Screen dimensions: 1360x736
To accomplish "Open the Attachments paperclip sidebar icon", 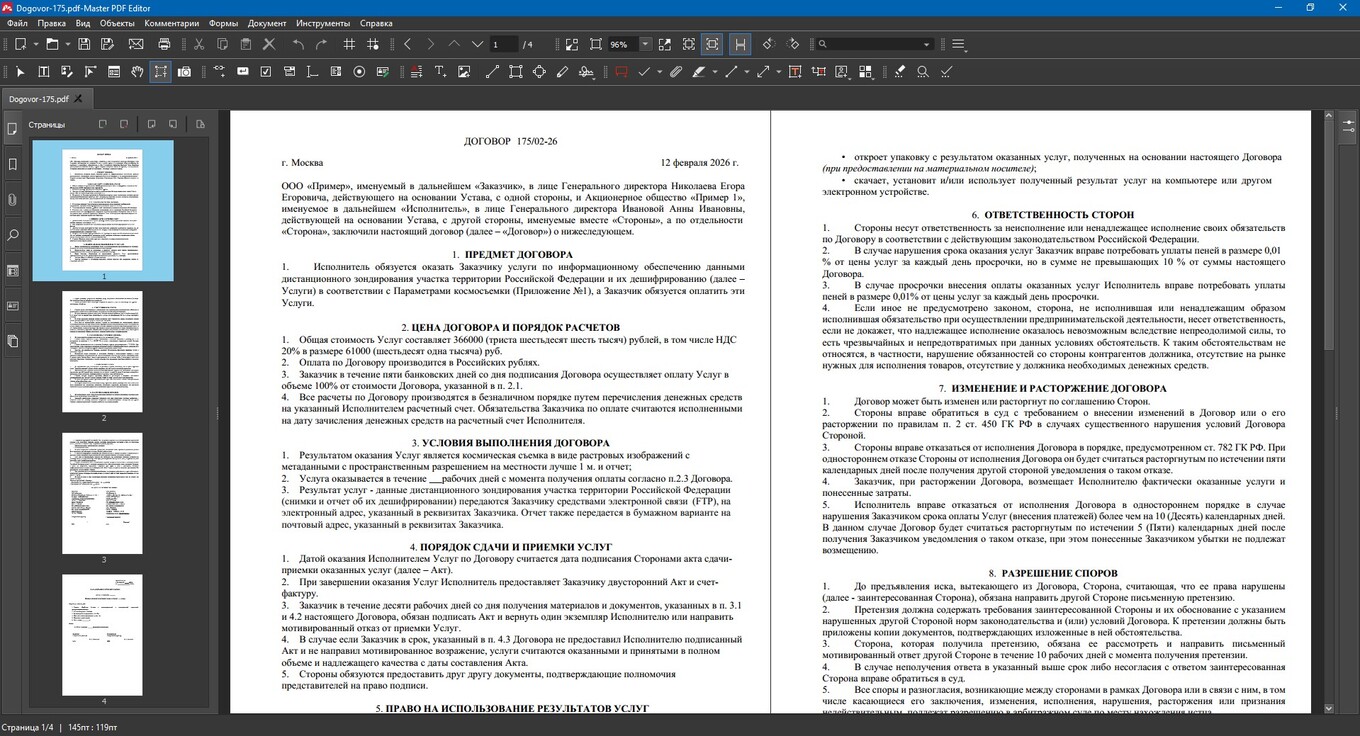I will coord(12,200).
